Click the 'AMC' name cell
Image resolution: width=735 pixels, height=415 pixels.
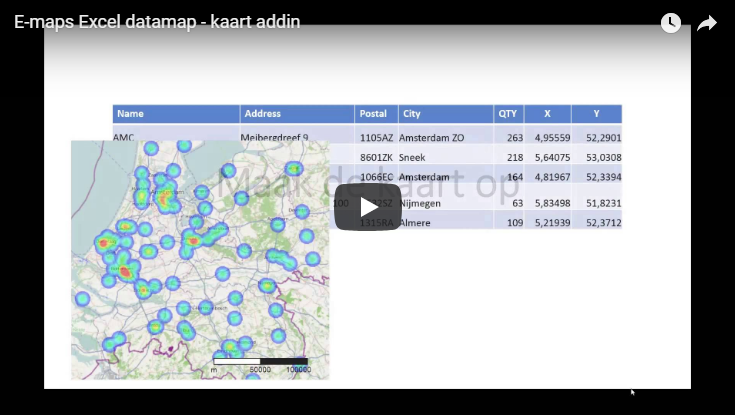coord(124,137)
